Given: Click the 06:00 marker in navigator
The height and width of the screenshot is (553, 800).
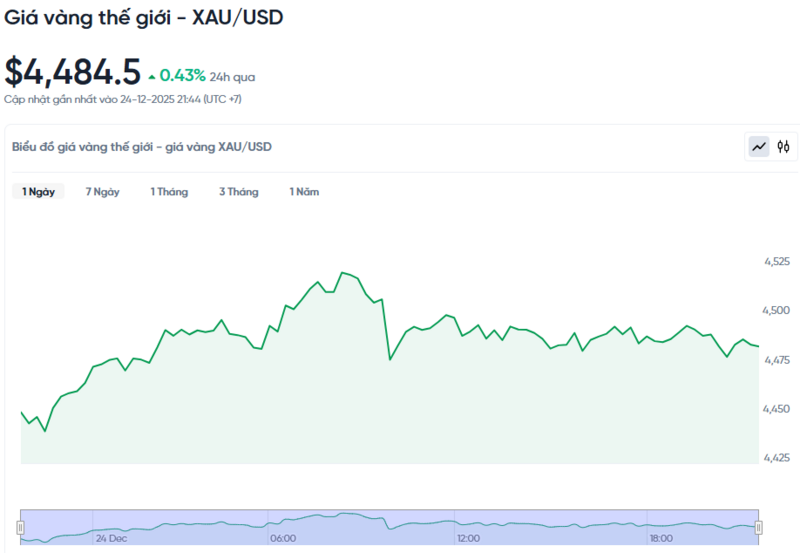Looking at the screenshot, I should click(x=282, y=538).
